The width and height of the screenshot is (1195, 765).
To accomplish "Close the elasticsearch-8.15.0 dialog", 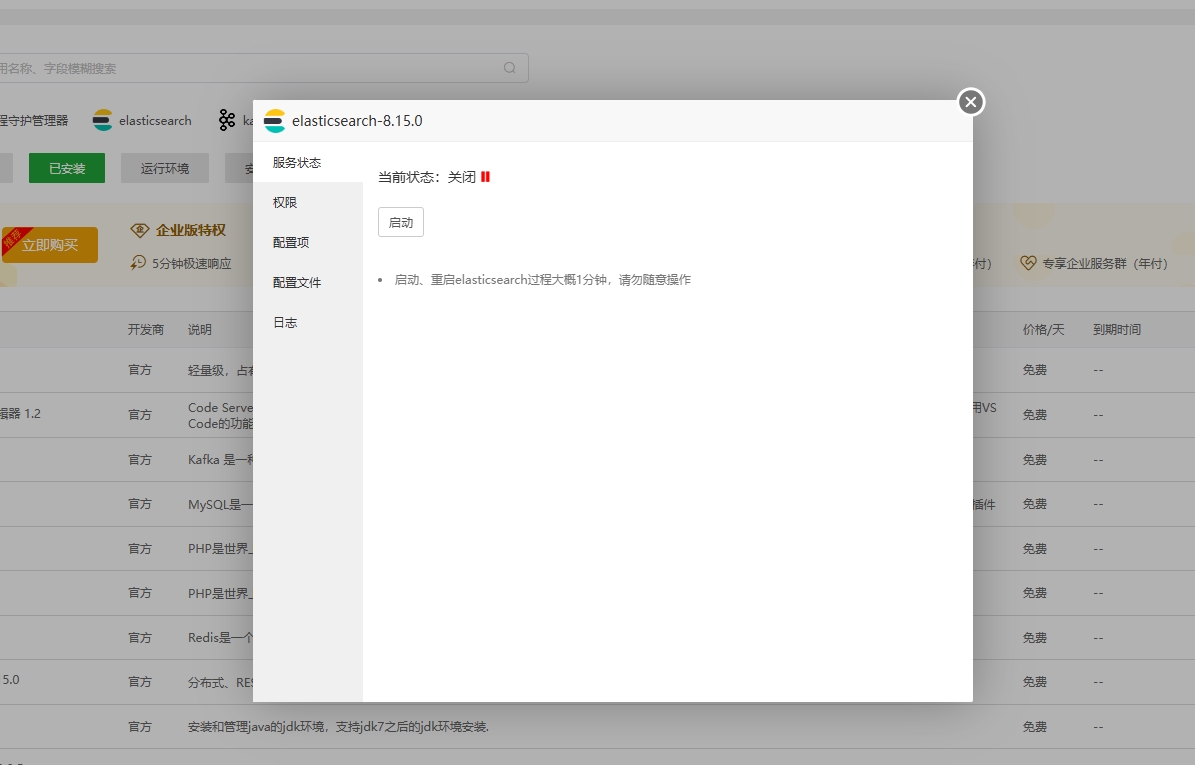I will point(970,102).
